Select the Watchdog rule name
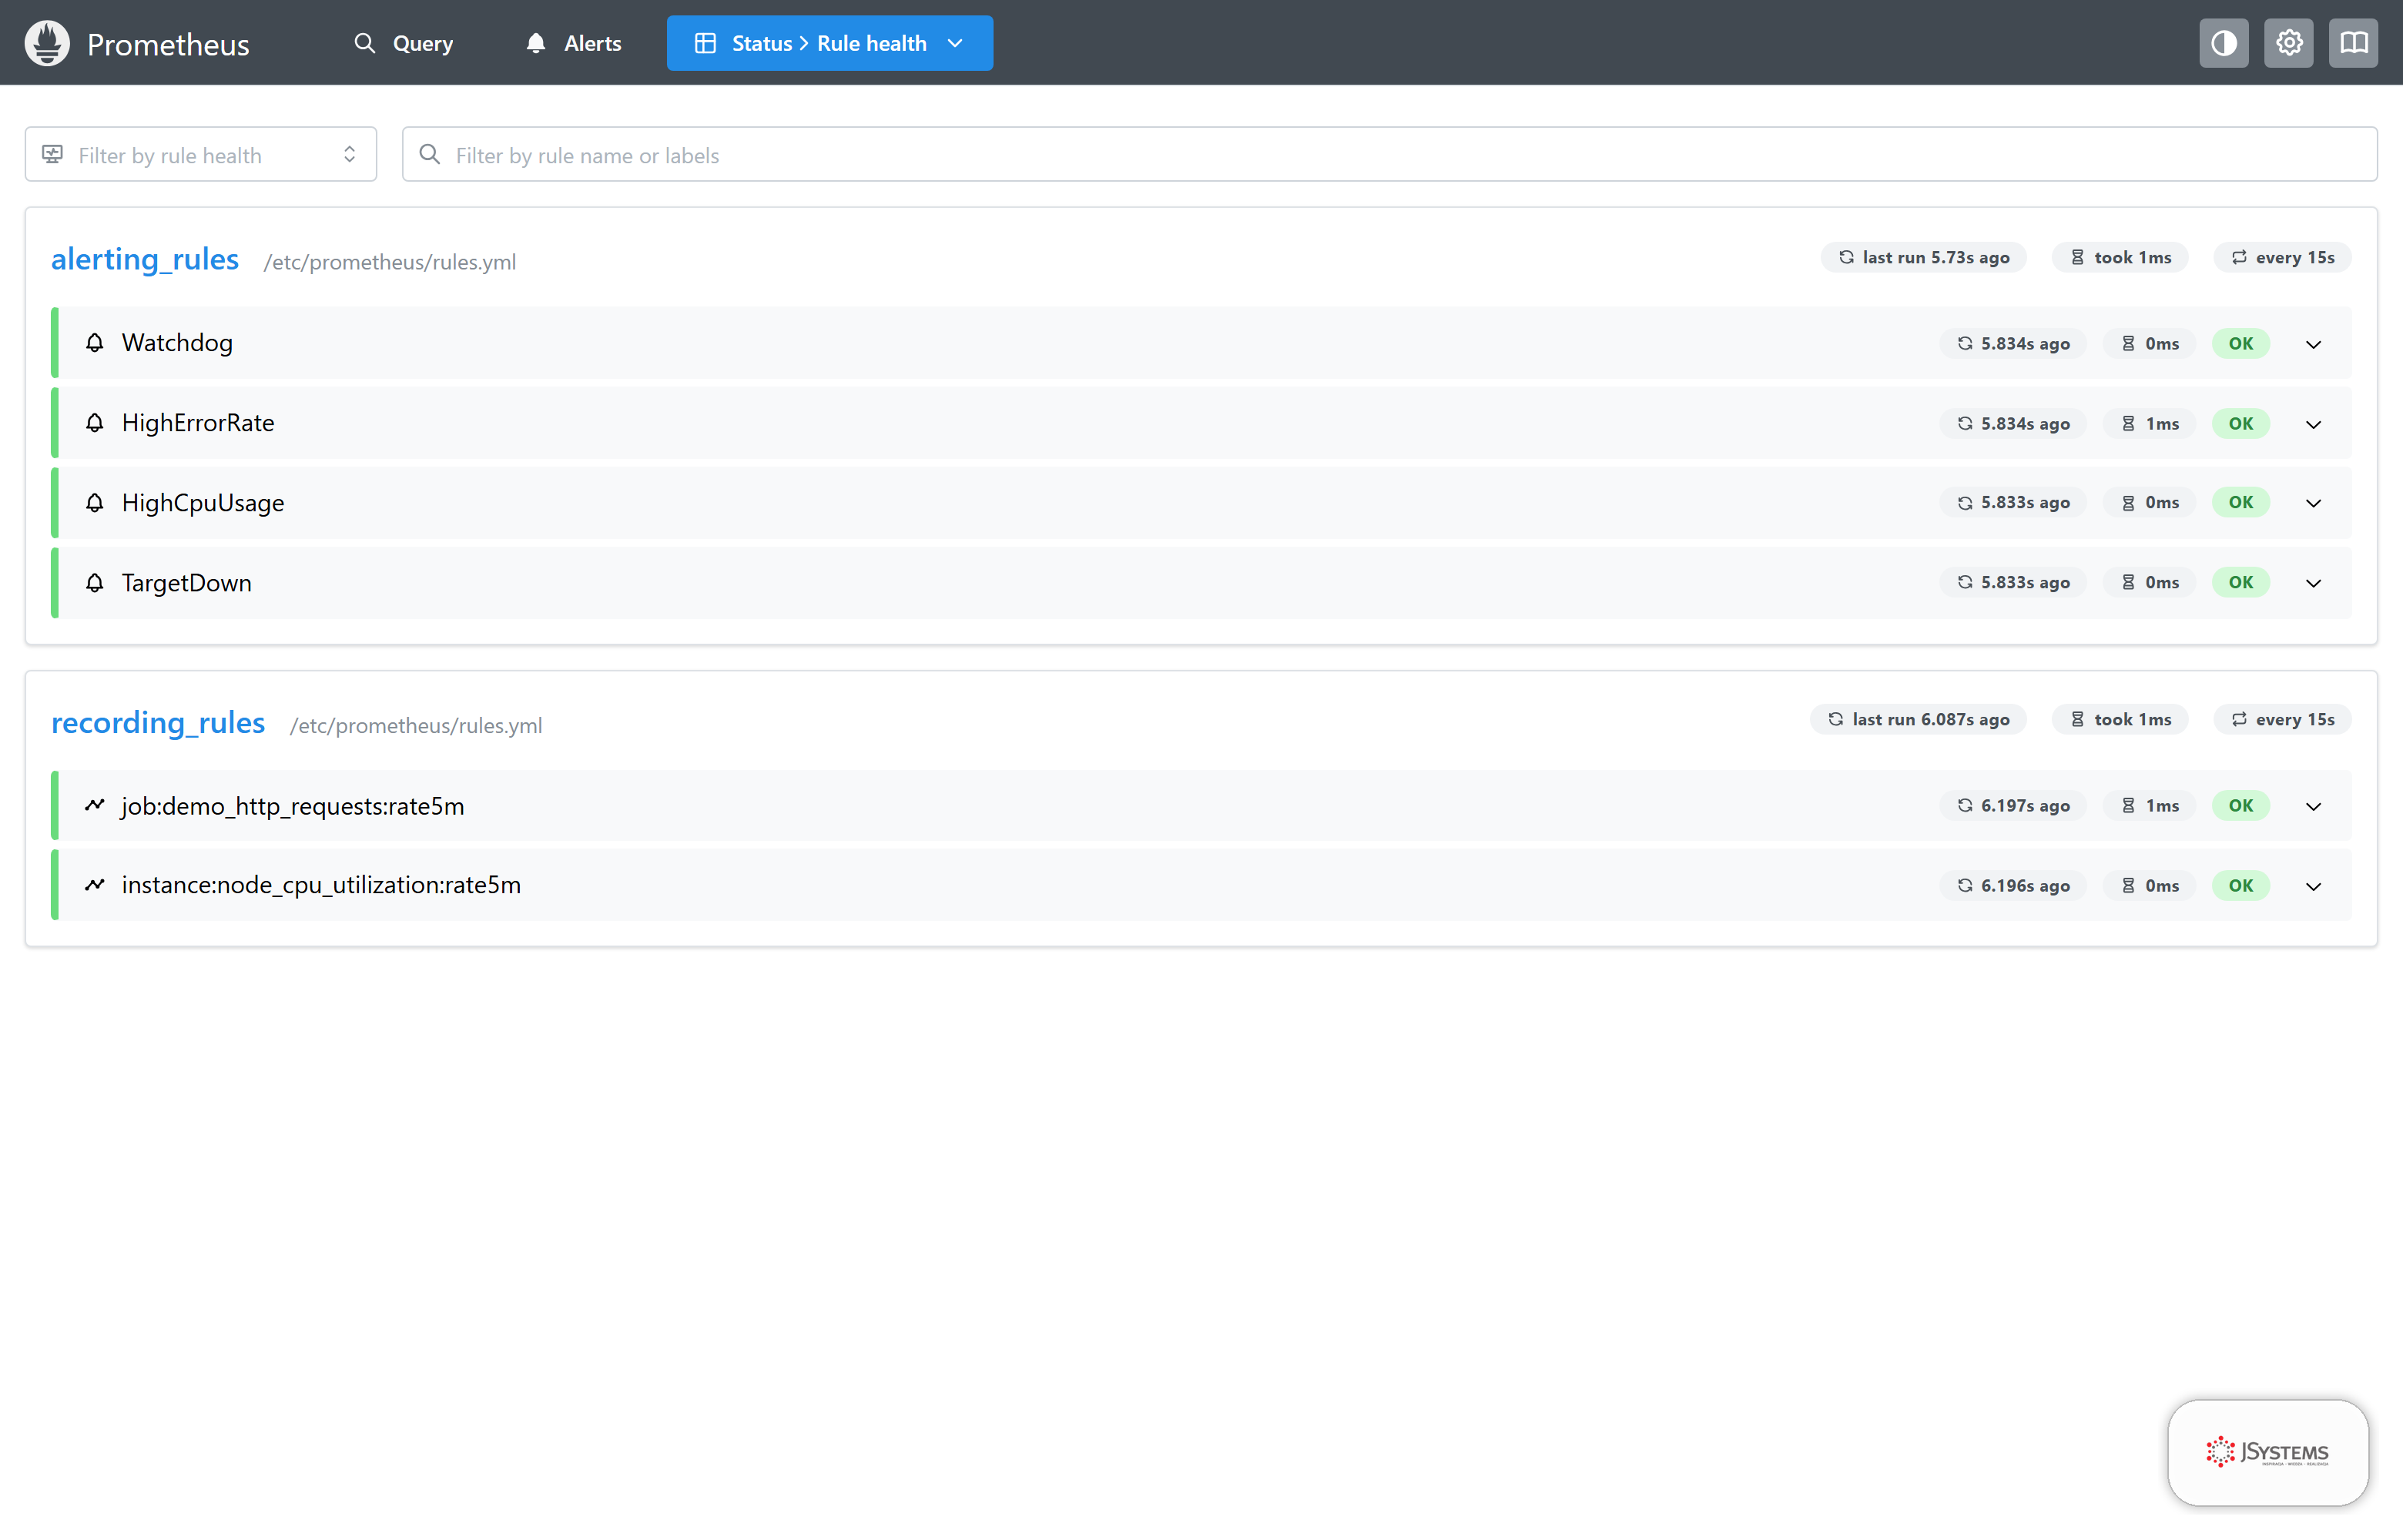The width and height of the screenshot is (2403, 1540). pos(177,343)
